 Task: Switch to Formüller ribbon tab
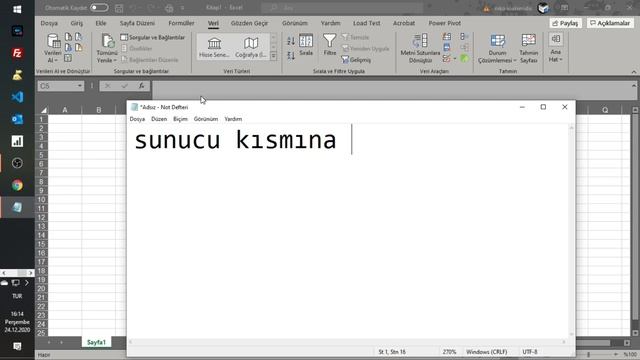coord(181,23)
